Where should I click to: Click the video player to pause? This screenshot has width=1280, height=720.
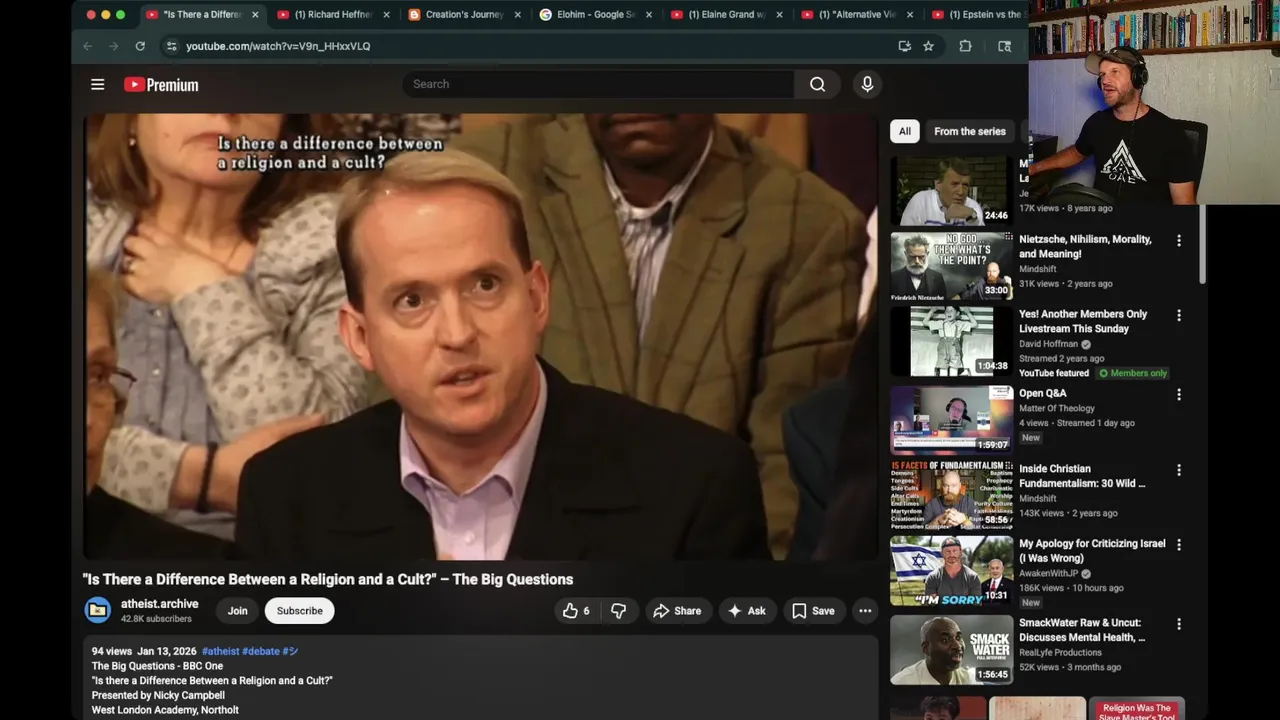point(480,337)
